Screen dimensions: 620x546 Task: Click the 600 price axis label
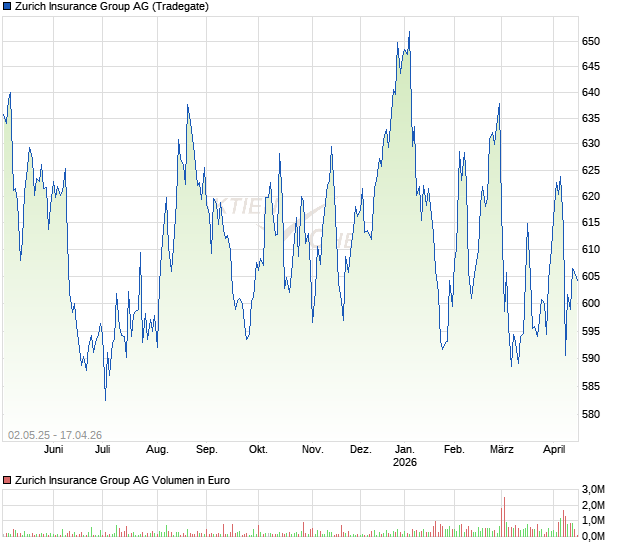591,304
